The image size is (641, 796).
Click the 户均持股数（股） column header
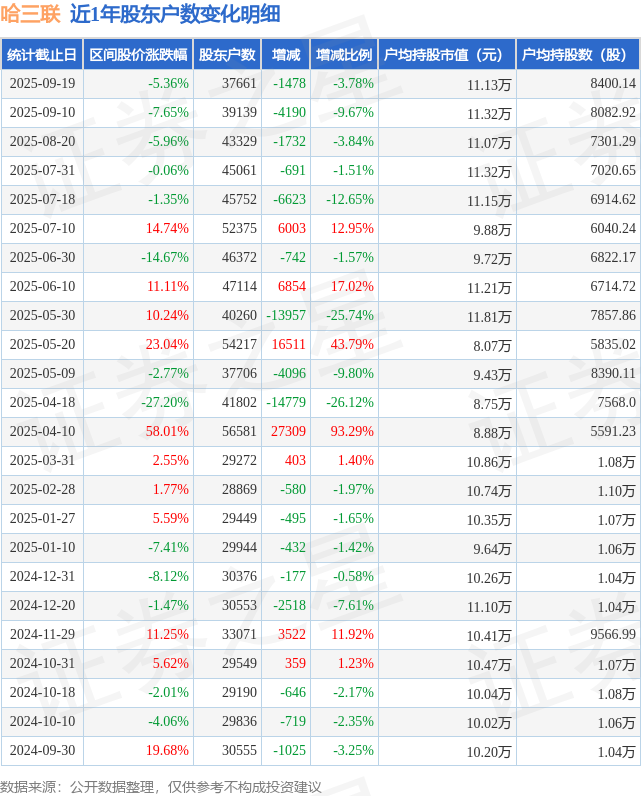point(579,55)
